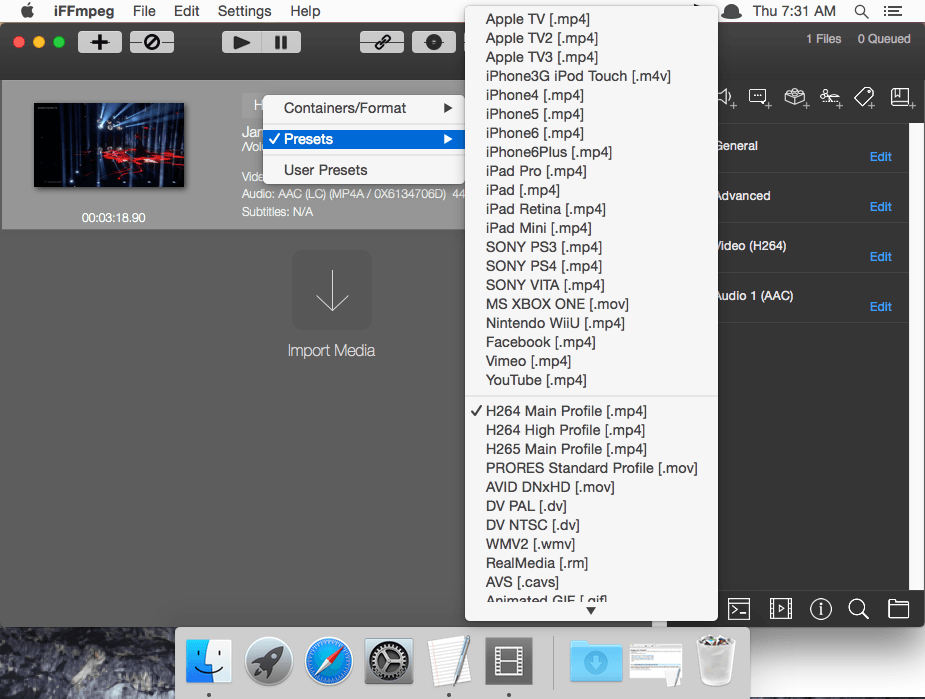Open the Apple menu
Image resolution: width=925 pixels, height=699 pixels.
pos(27,11)
